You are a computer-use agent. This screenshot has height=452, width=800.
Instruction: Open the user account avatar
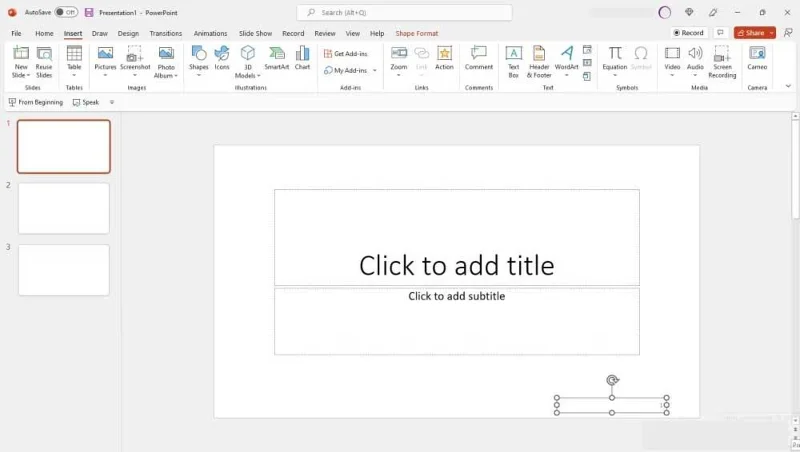pyautogui.click(x=664, y=12)
